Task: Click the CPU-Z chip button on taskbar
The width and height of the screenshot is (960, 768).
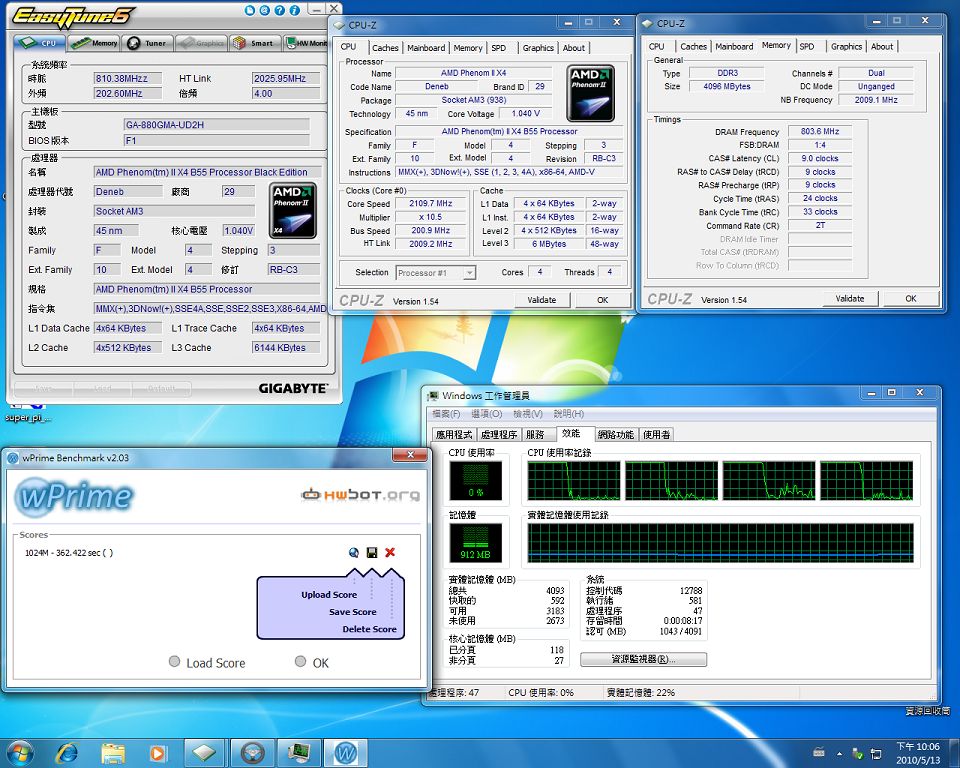Action: pyautogui.click(x=204, y=753)
